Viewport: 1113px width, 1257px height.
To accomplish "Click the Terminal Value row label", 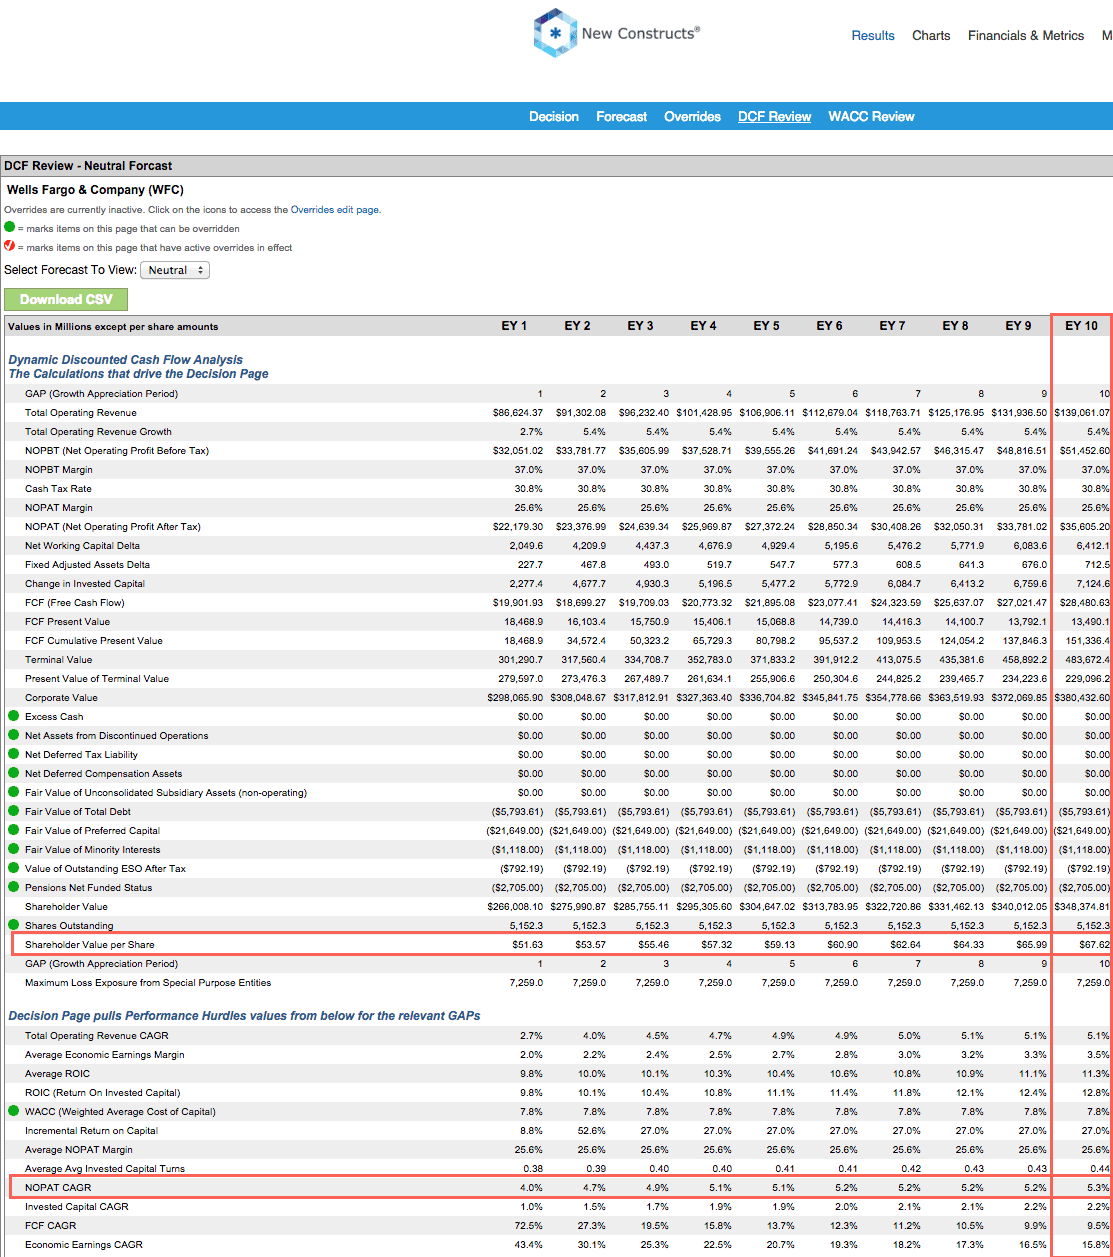I will coord(59,659).
